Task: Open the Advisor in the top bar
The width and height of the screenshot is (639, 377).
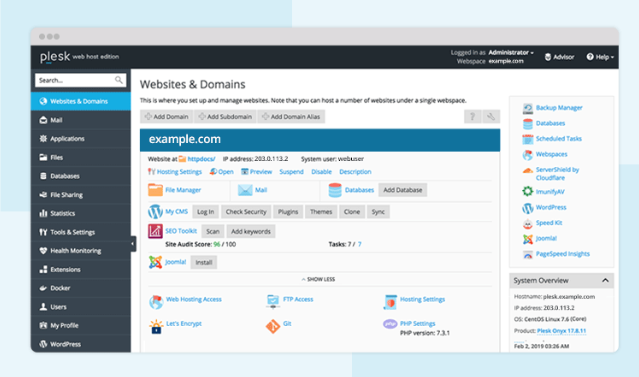Action: click(x=560, y=57)
